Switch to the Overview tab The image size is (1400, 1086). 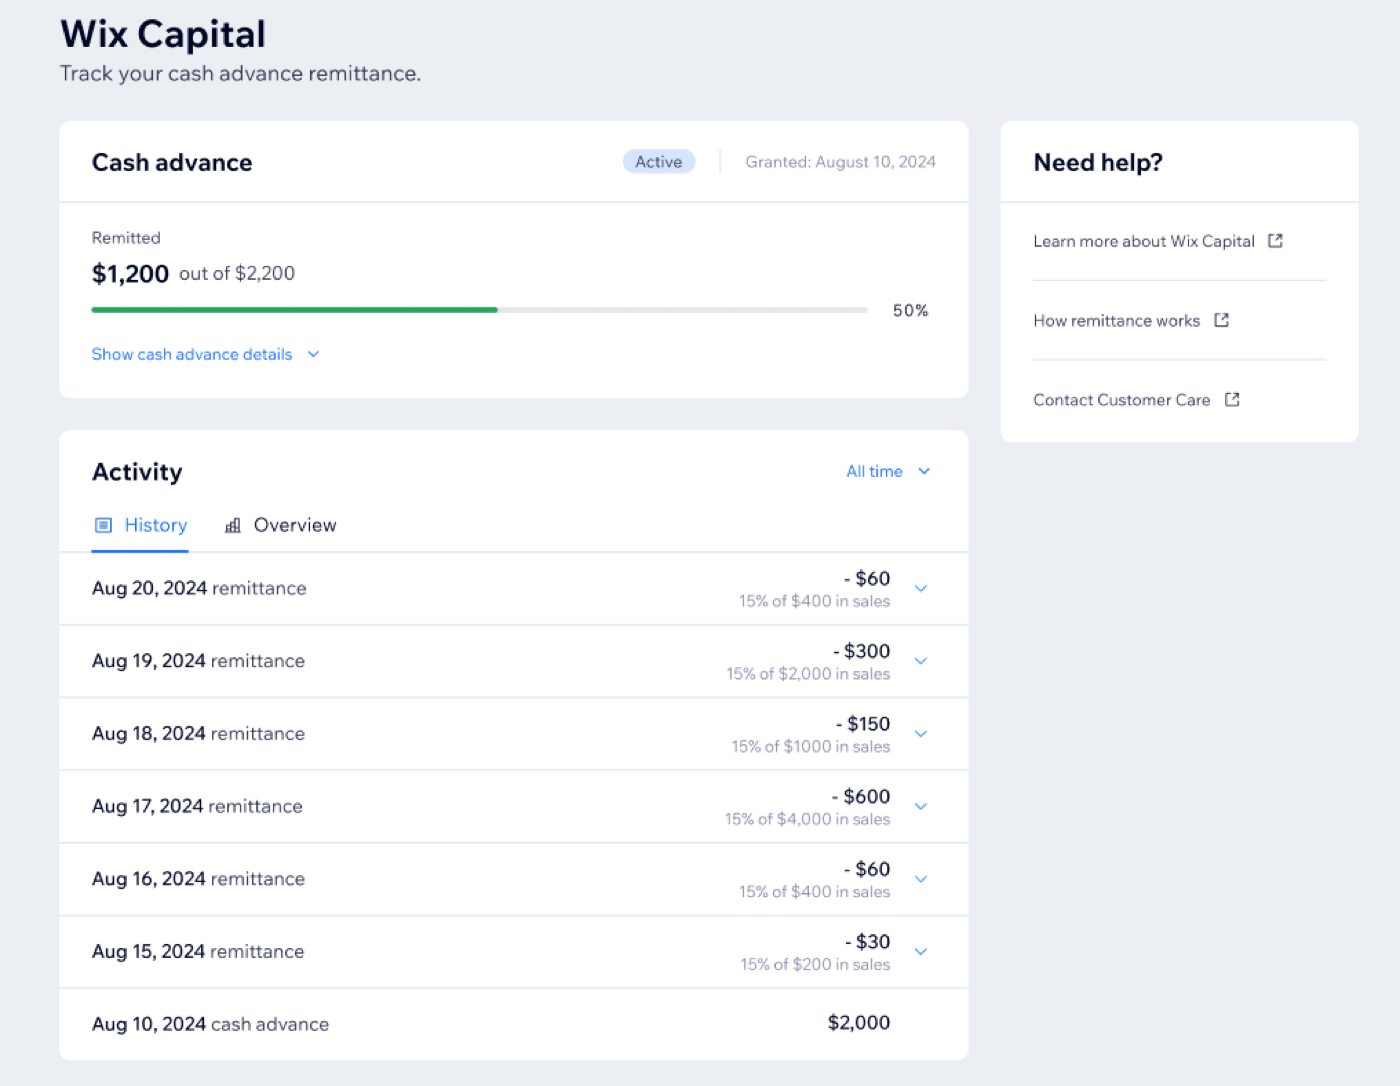[x=294, y=525]
